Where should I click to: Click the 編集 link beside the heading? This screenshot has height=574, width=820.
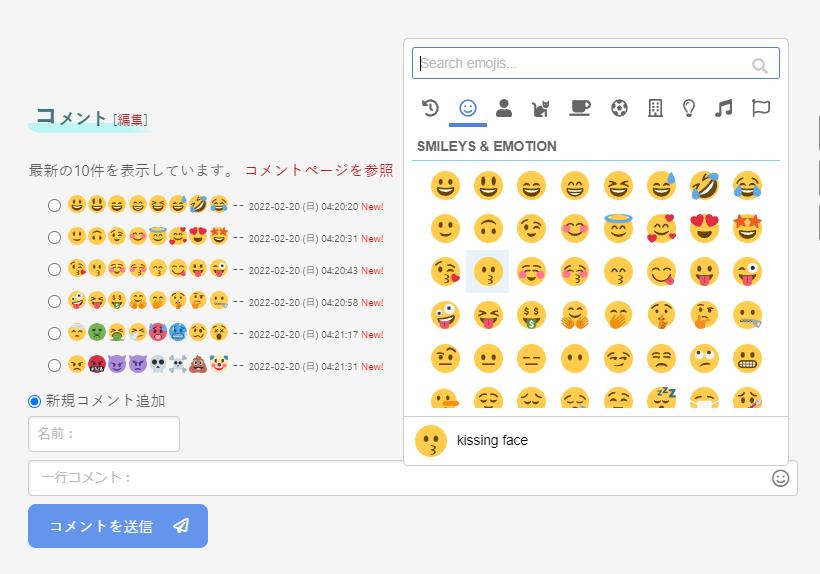(x=130, y=120)
